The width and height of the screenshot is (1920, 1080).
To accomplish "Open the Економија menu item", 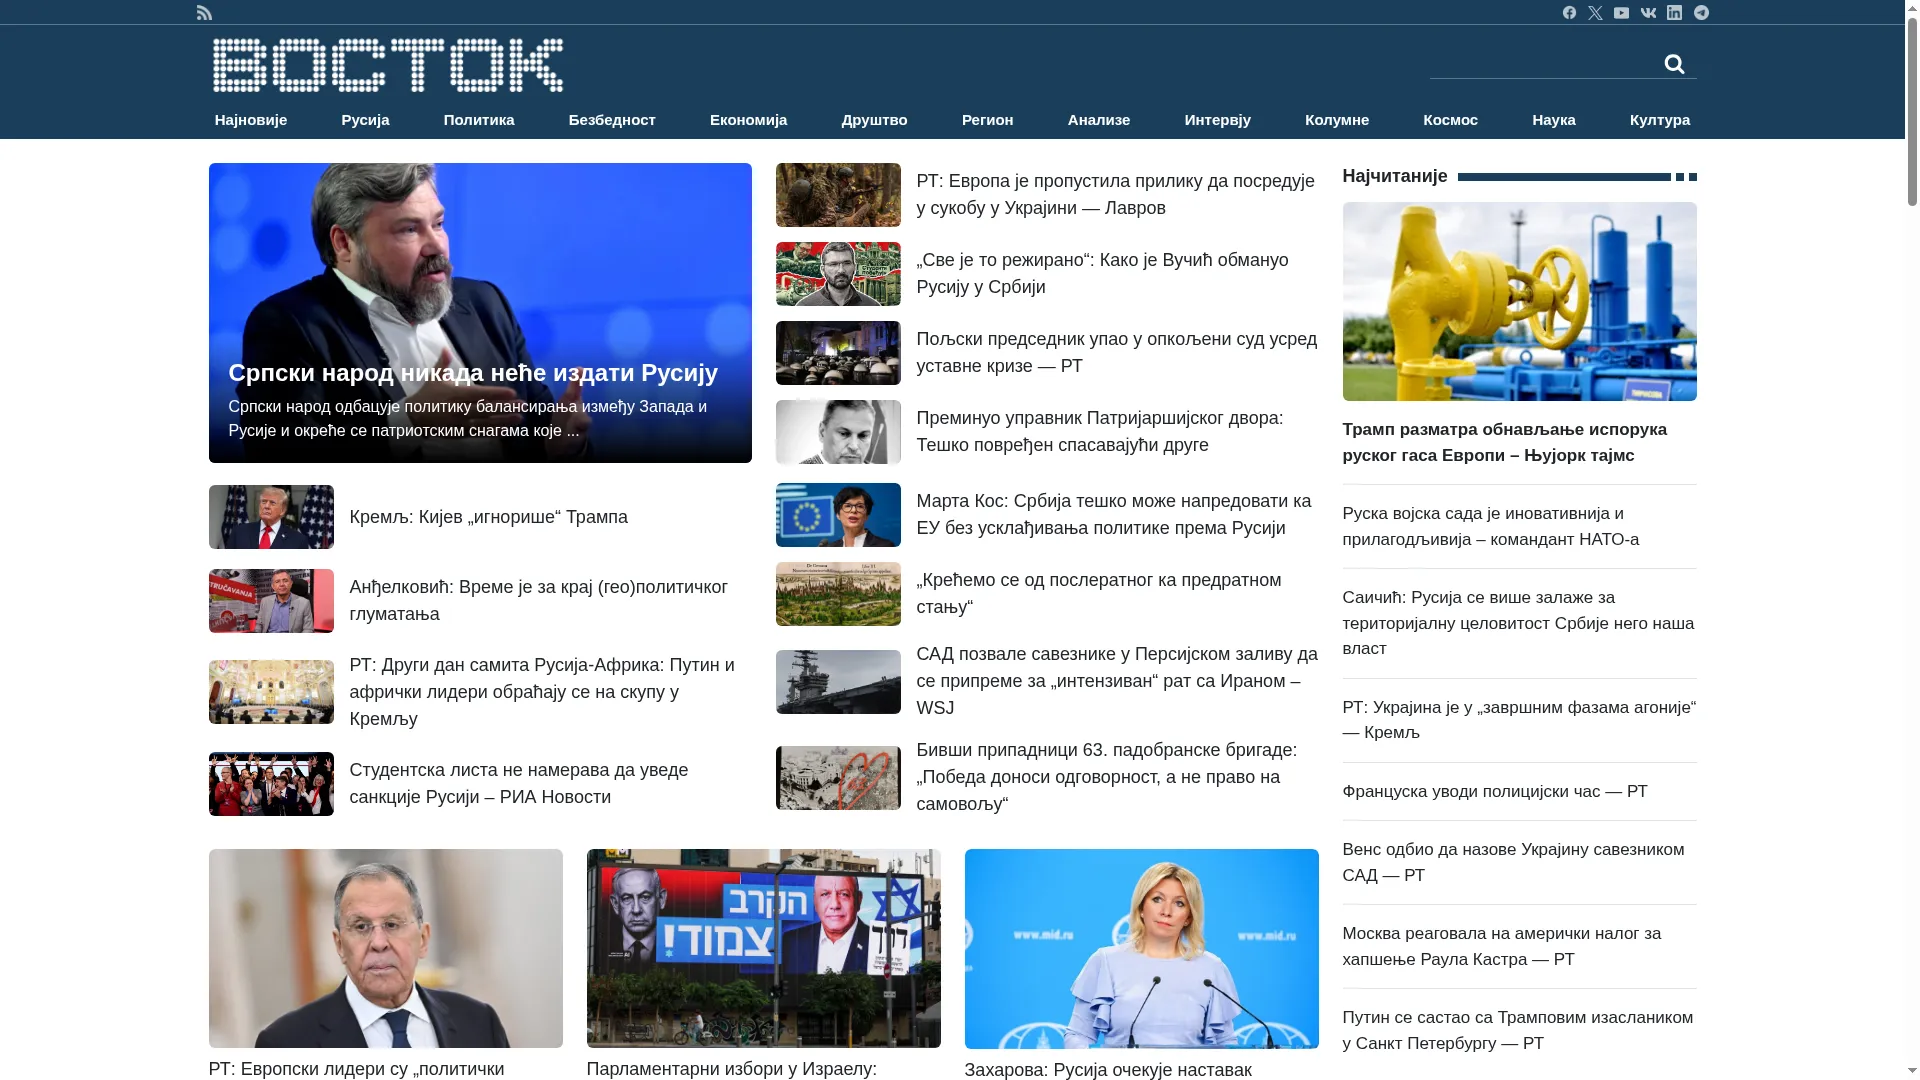I will pyautogui.click(x=748, y=120).
